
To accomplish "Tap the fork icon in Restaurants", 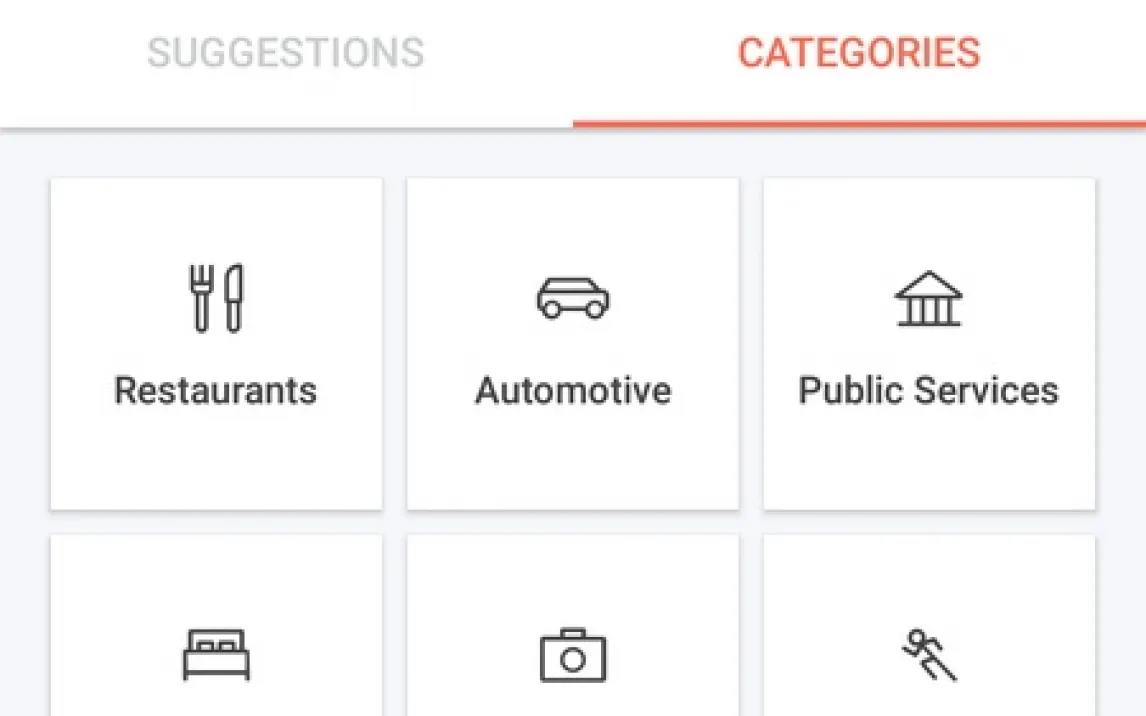I will click(201, 297).
